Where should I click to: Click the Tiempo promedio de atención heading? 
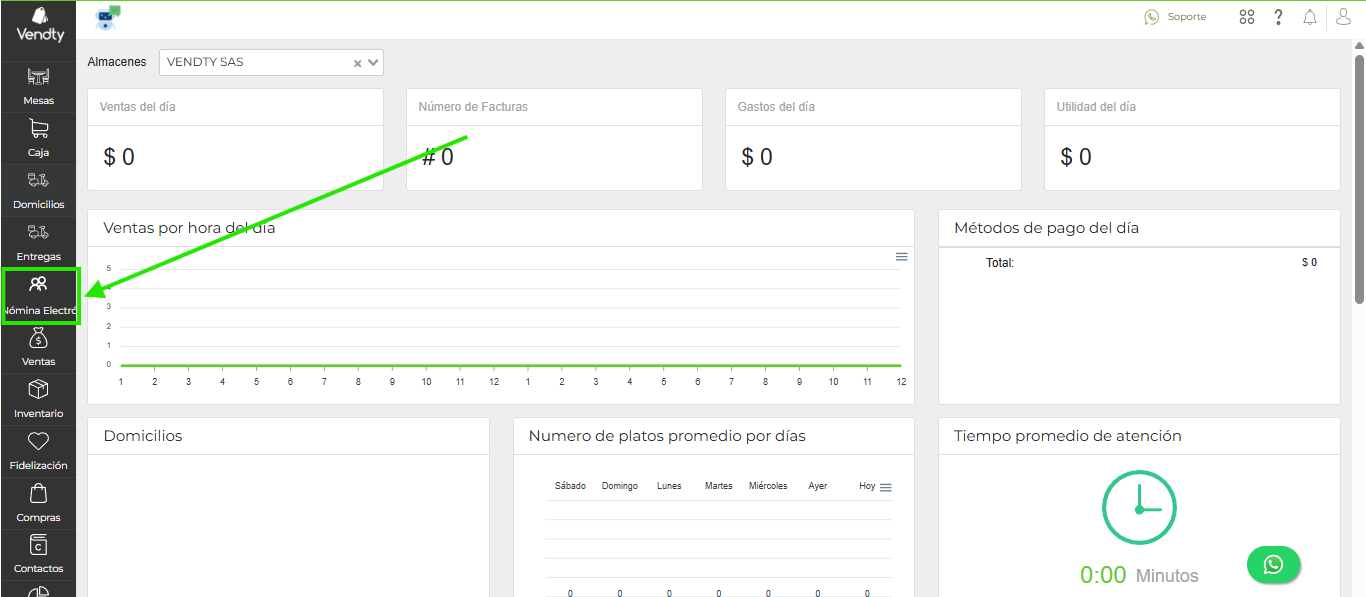[1068, 436]
